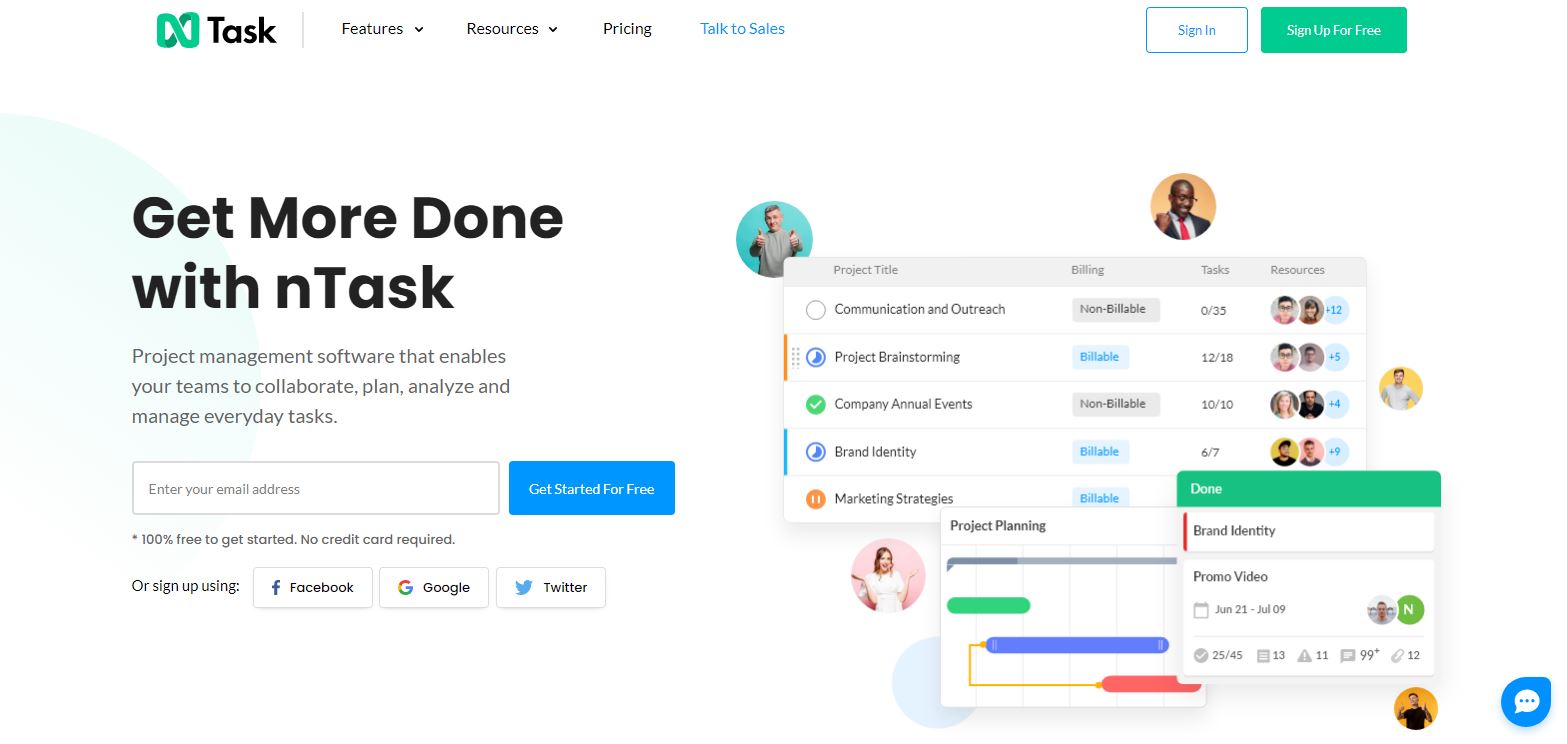The width and height of the screenshot is (1567, 744).
Task: Click Marketing Strategies project title
Action: point(894,499)
